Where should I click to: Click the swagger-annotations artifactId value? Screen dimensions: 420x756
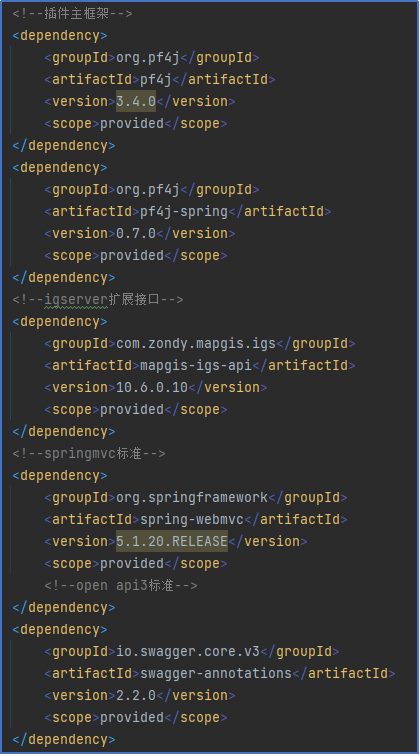216,674
